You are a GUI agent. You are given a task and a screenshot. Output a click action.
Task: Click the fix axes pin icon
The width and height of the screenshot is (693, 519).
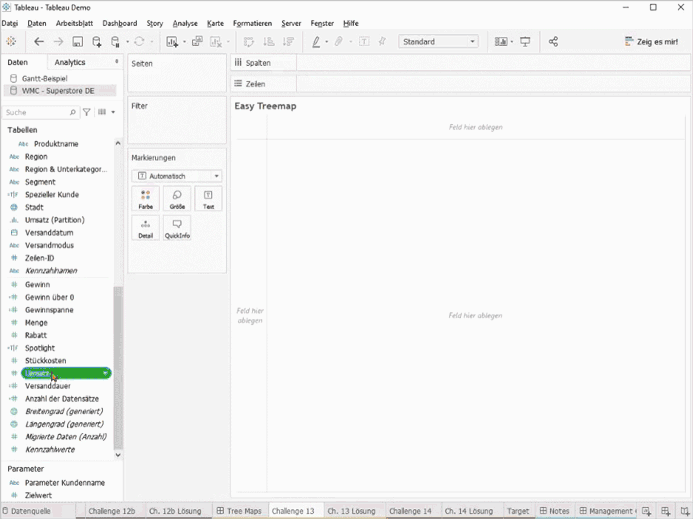point(382,42)
